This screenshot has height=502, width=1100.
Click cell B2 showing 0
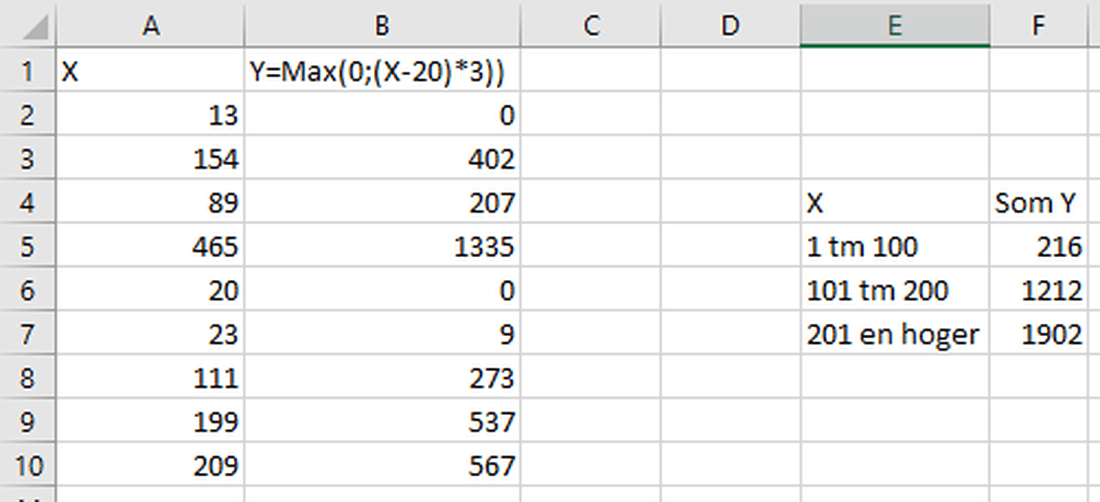(x=382, y=114)
